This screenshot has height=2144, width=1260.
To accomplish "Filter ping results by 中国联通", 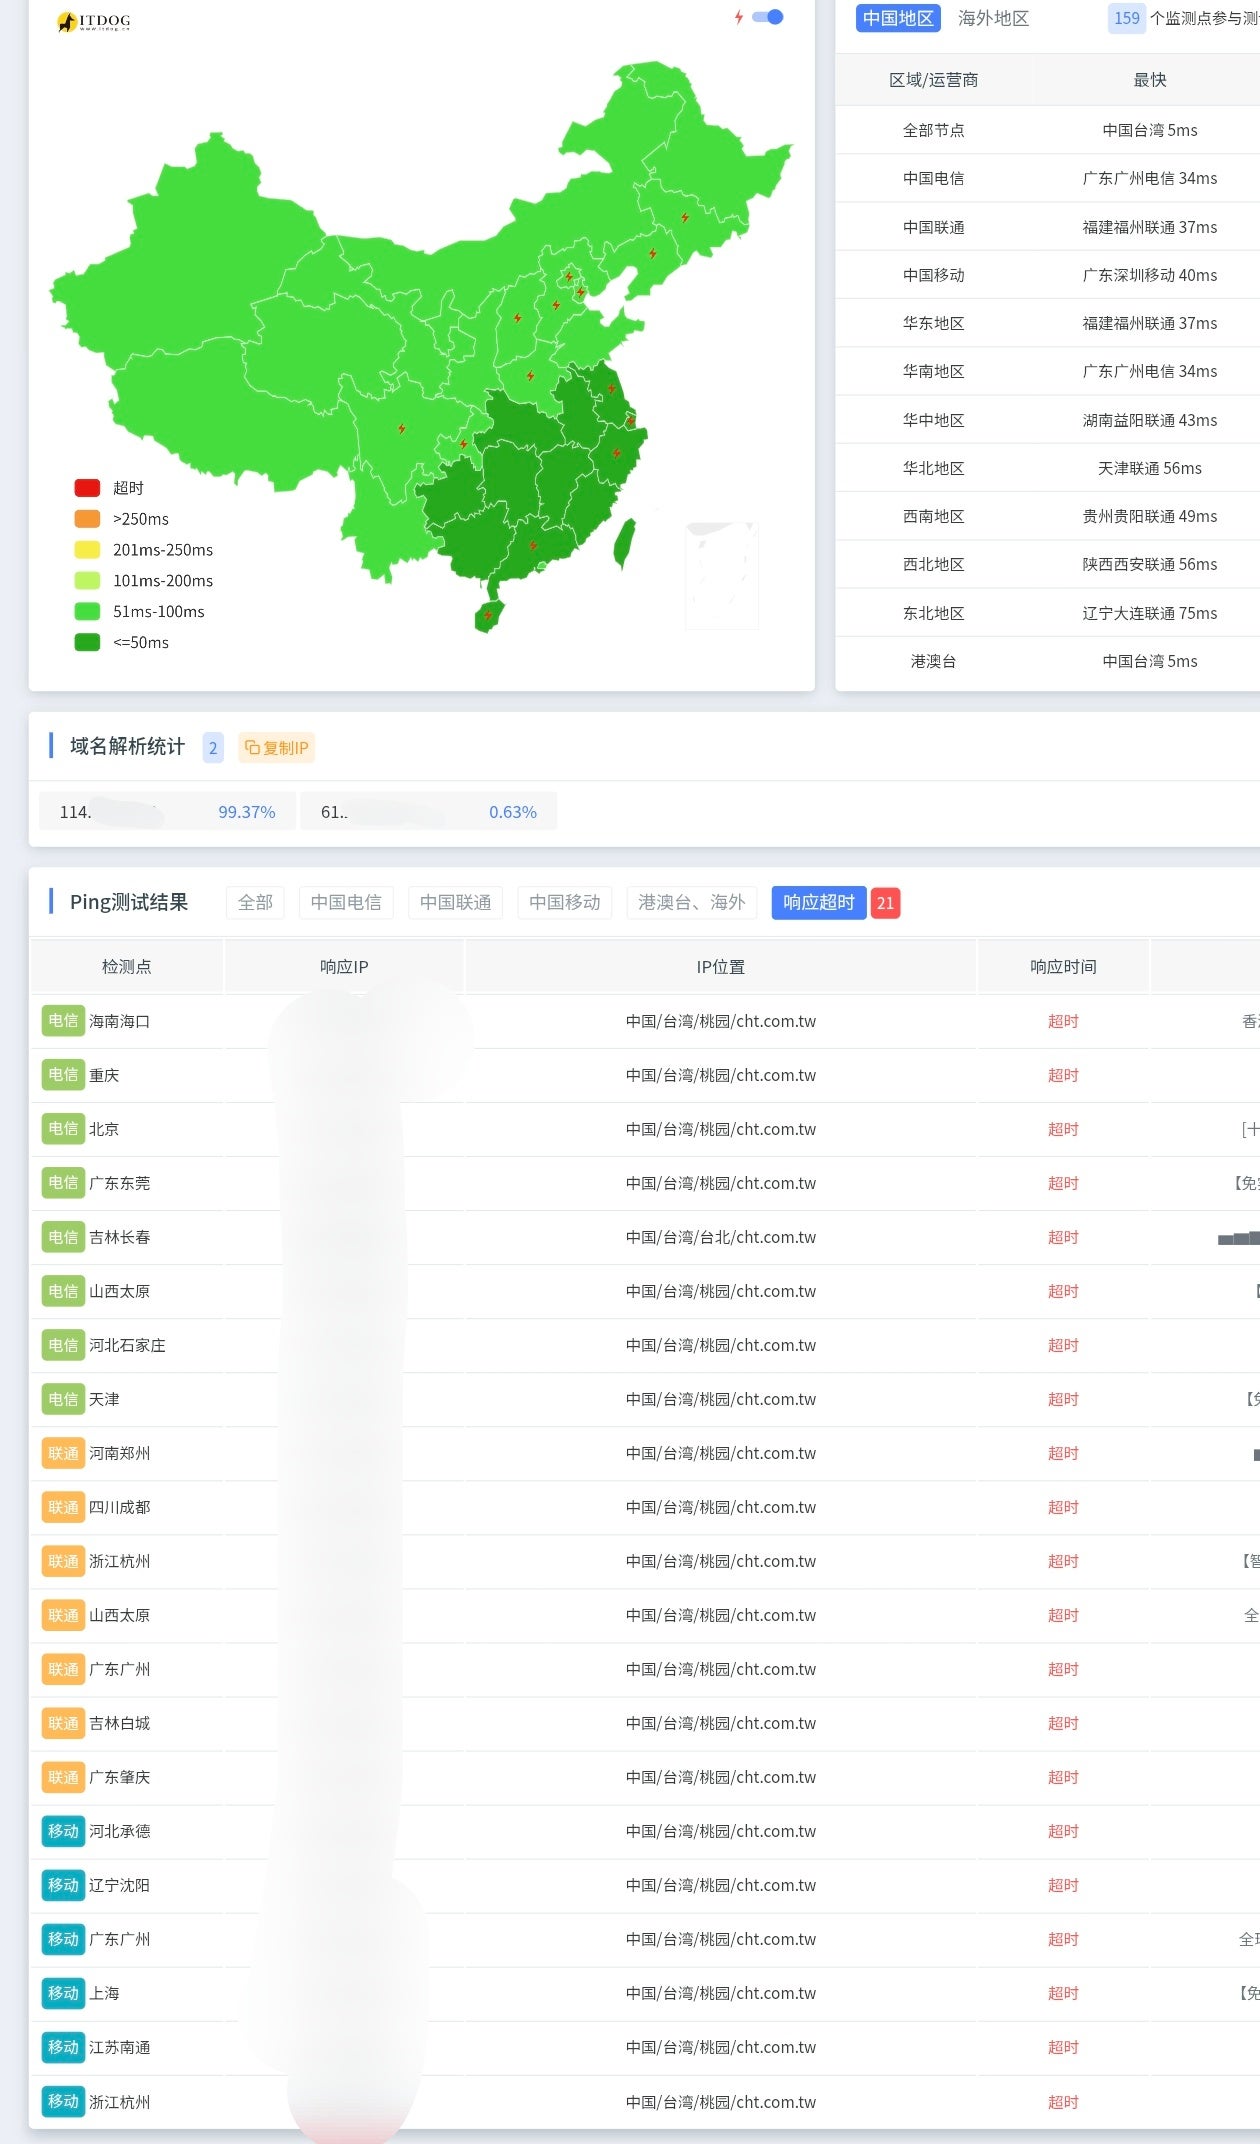I will pos(455,902).
